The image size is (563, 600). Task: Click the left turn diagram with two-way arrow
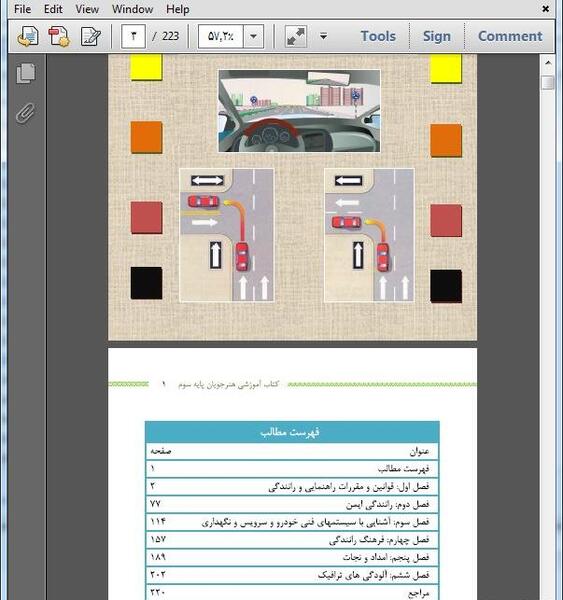(227, 235)
